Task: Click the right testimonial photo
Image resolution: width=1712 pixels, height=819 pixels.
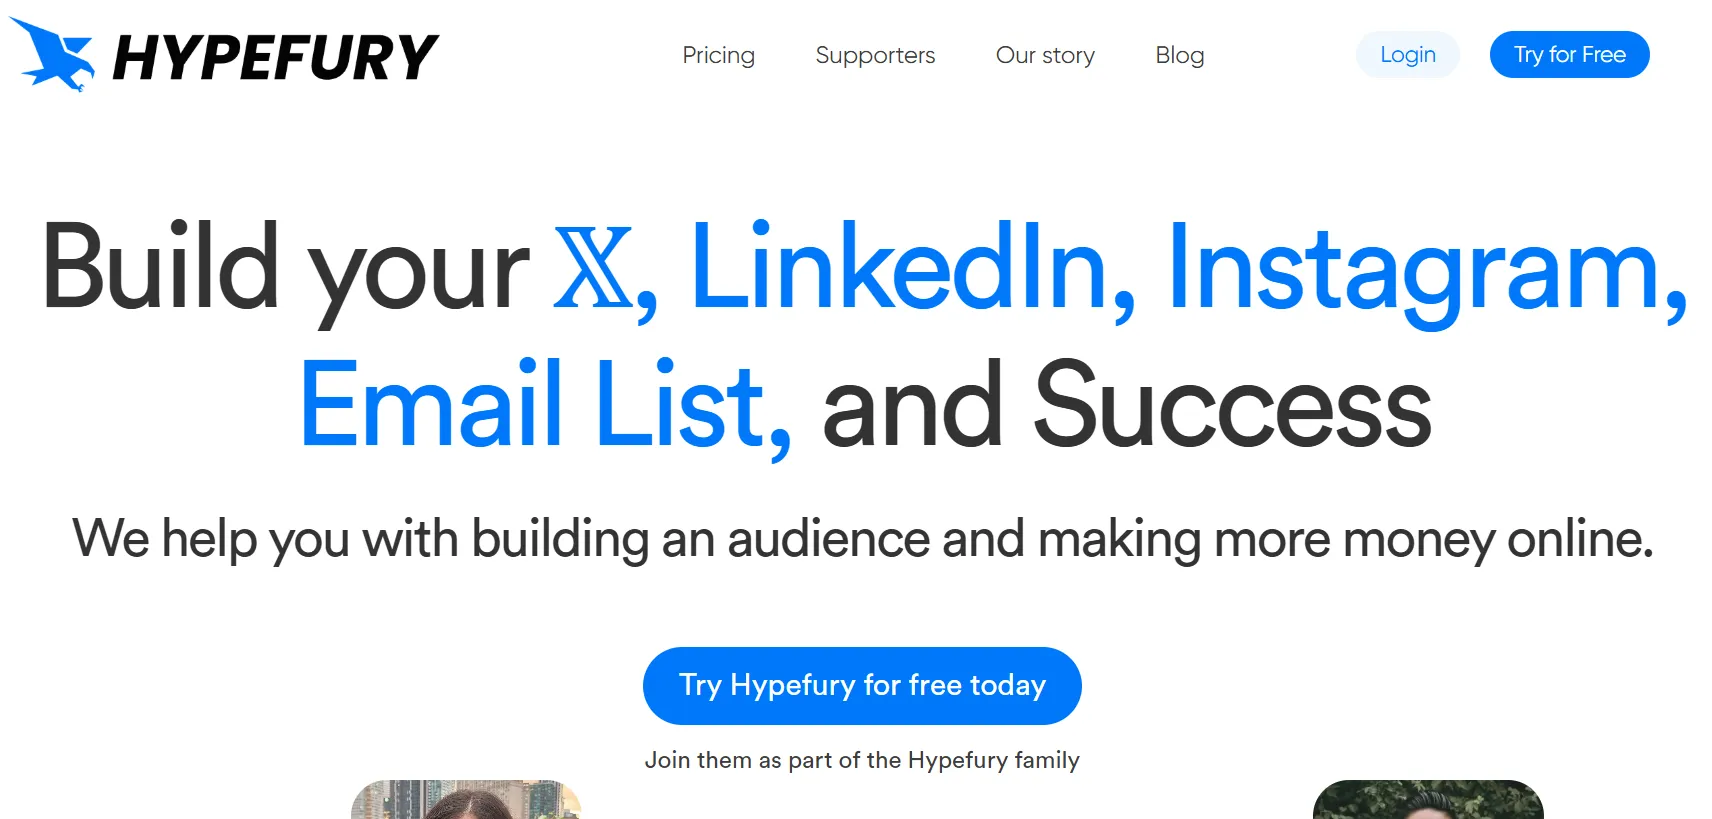Action: (x=1427, y=800)
